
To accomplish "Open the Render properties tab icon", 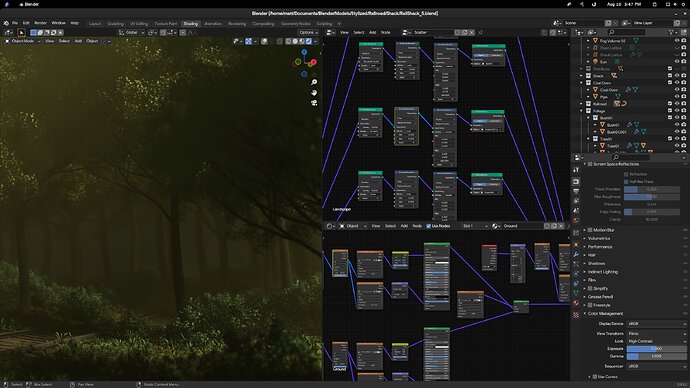I will click(x=576, y=182).
